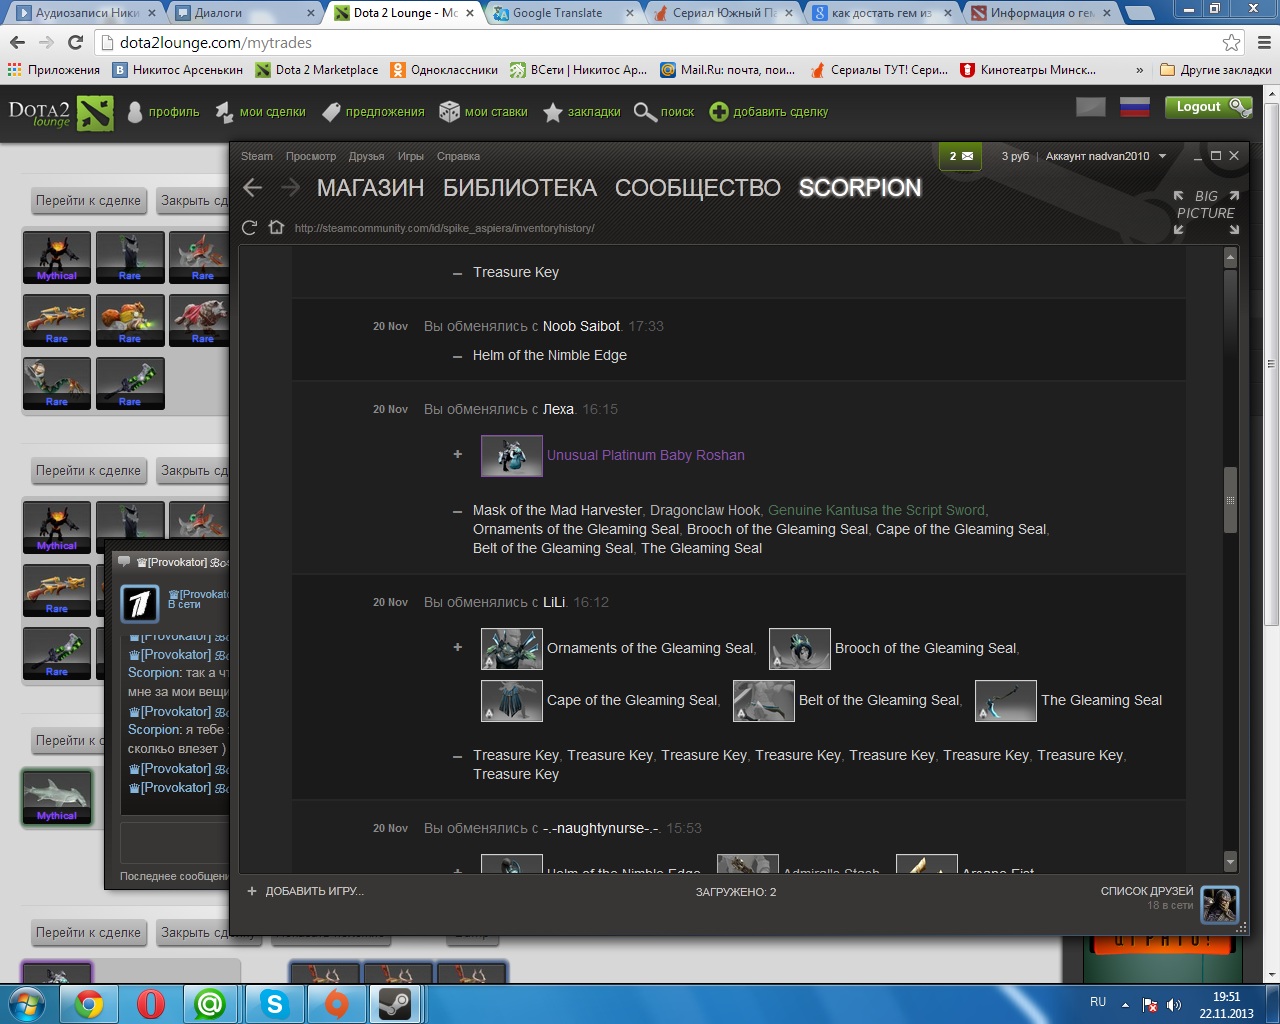
Task: Click the Steam back arrow
Action: pos(253,188)
